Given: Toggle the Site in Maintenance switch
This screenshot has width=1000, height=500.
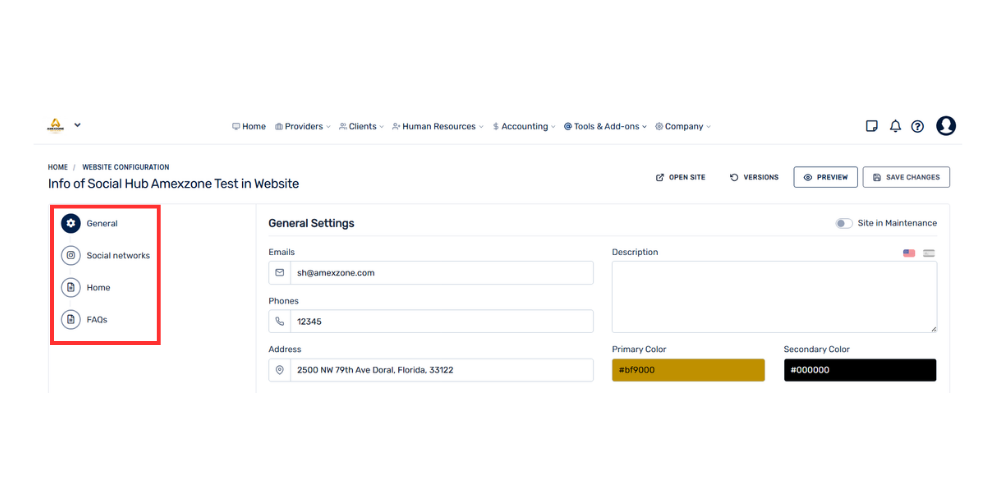Looking at the screenshot, I should [844, 223].
